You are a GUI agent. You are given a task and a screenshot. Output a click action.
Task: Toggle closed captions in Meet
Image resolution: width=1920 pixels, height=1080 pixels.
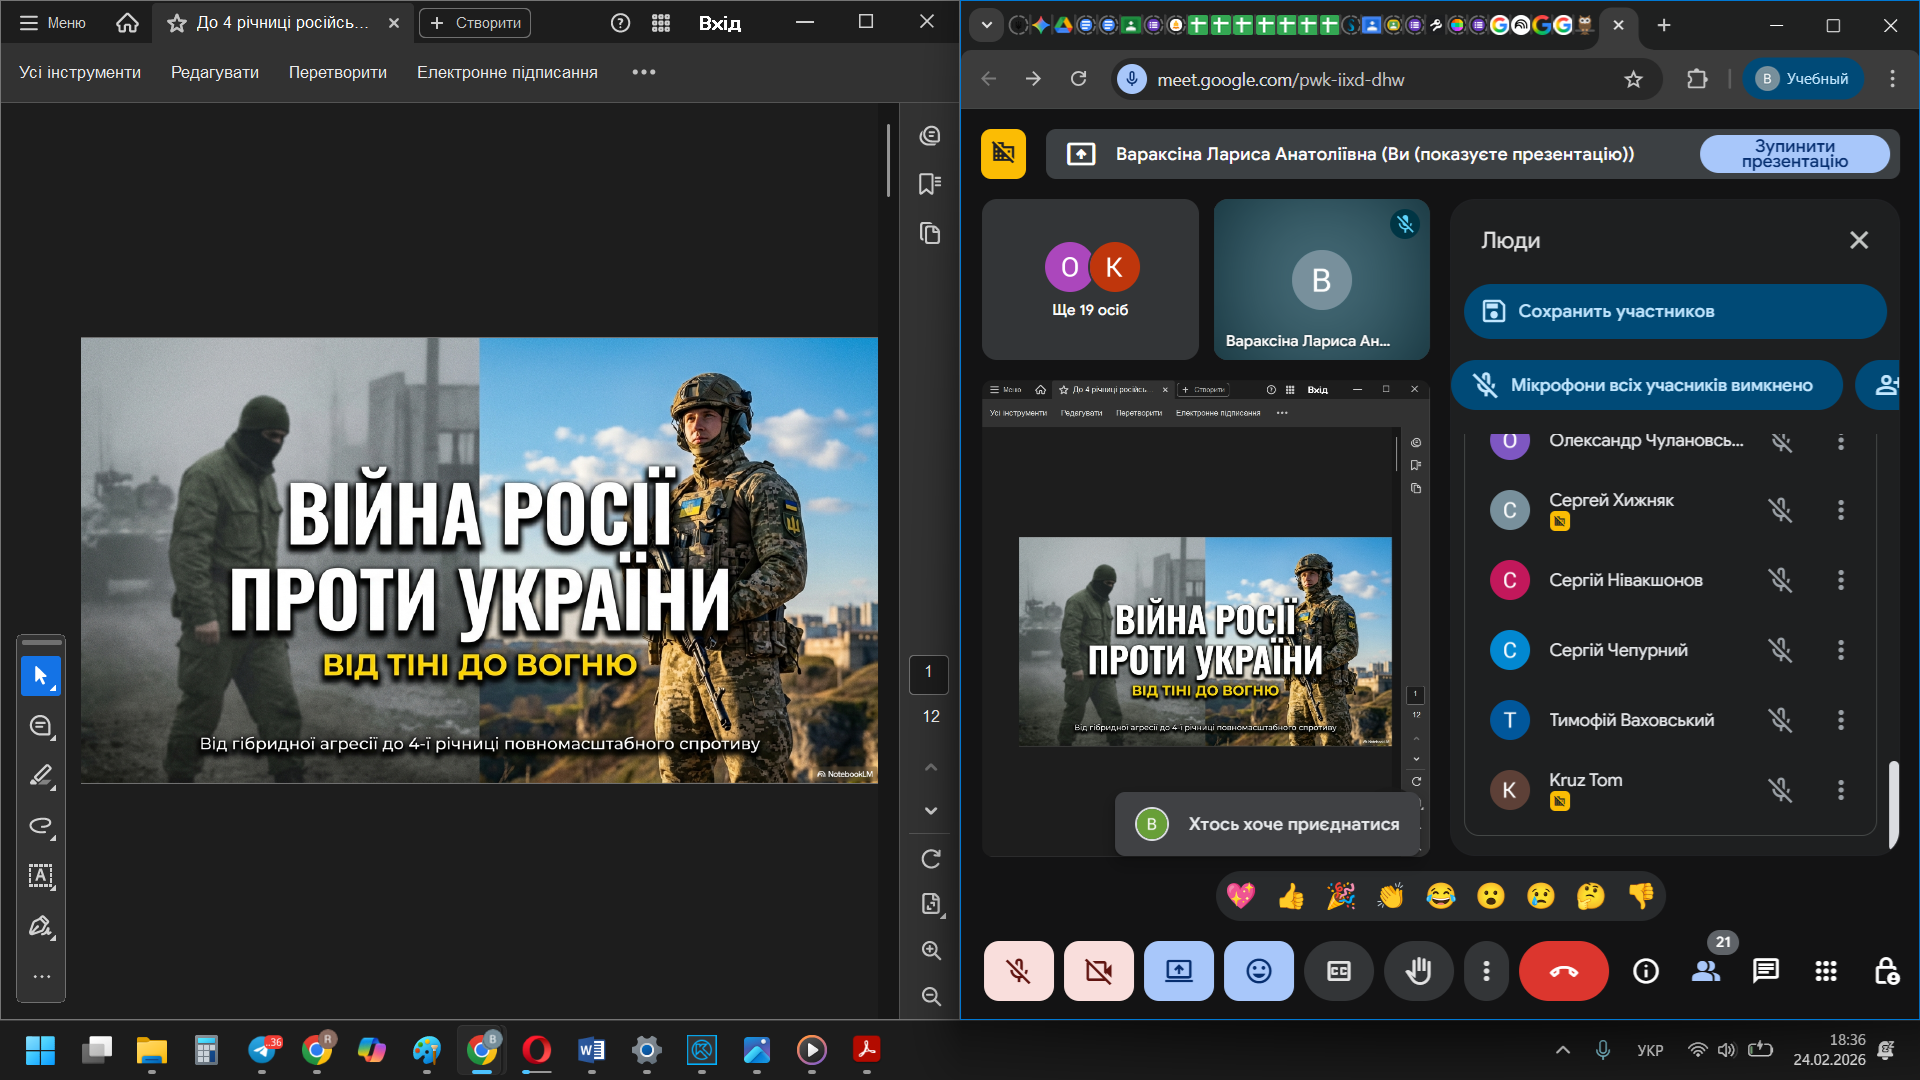pos(1338,971)
